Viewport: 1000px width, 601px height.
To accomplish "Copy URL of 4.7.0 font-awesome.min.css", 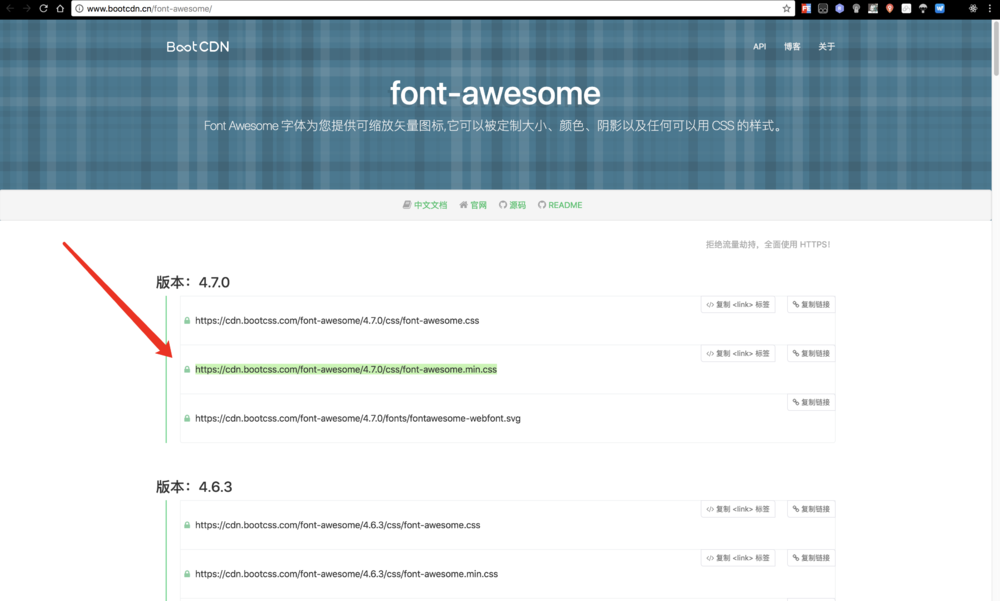I will [811, 353].
